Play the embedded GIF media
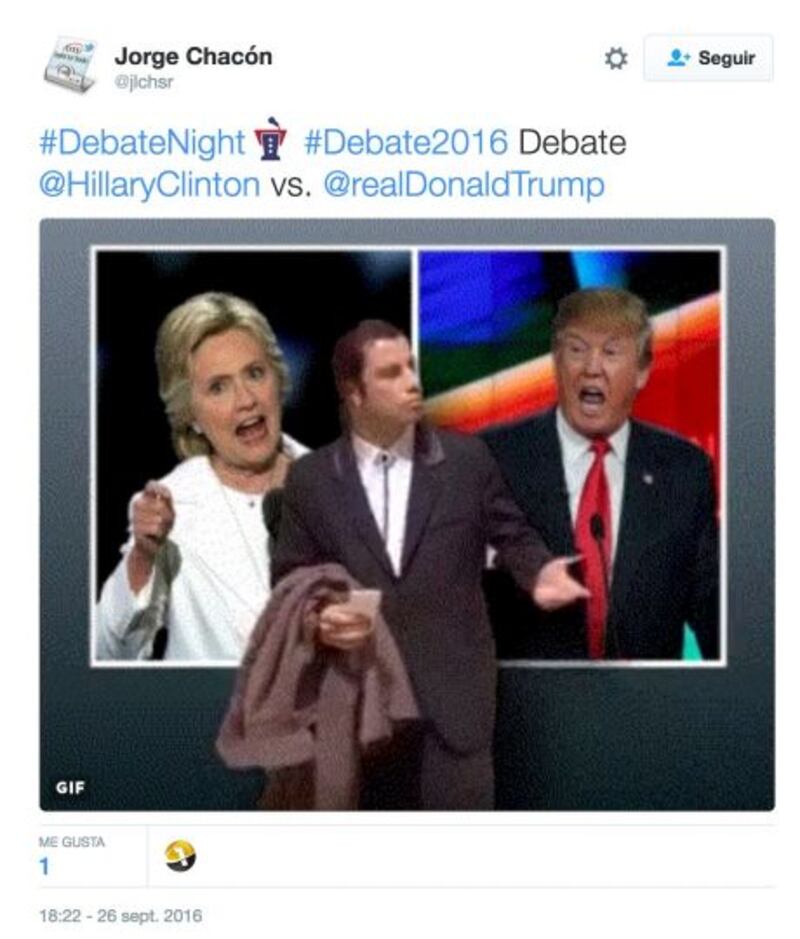 pos(407,514)
